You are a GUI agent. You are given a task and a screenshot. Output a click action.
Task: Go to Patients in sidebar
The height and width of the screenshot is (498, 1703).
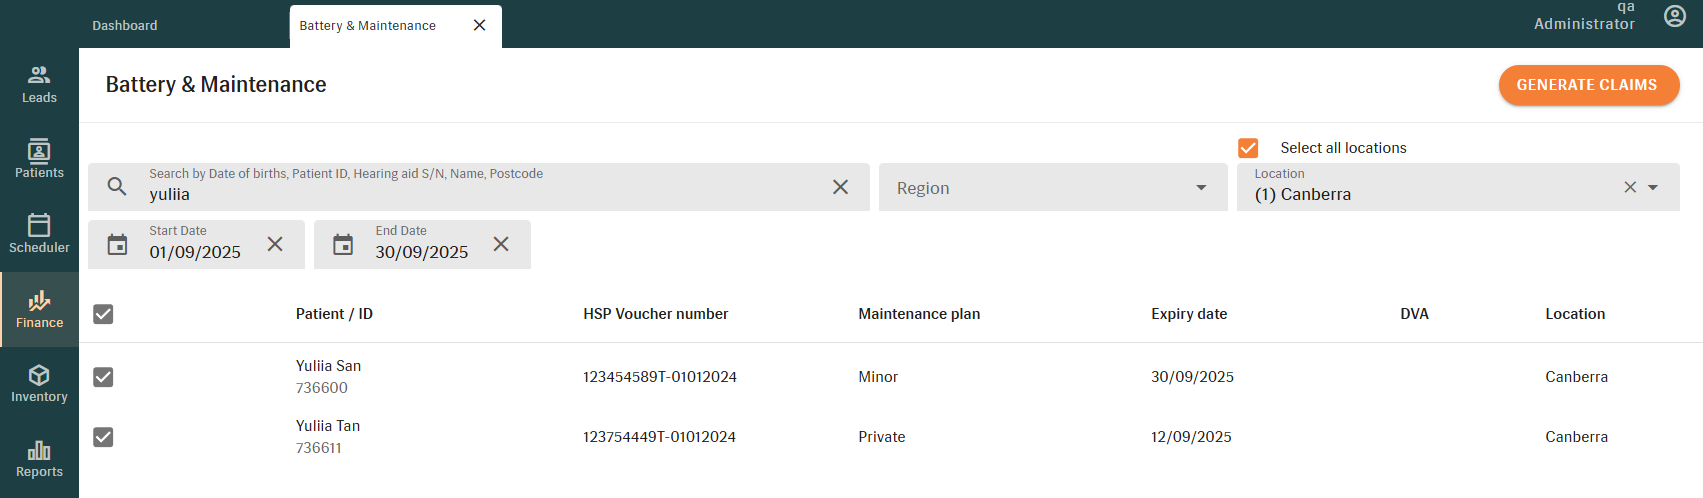point(39,151)
